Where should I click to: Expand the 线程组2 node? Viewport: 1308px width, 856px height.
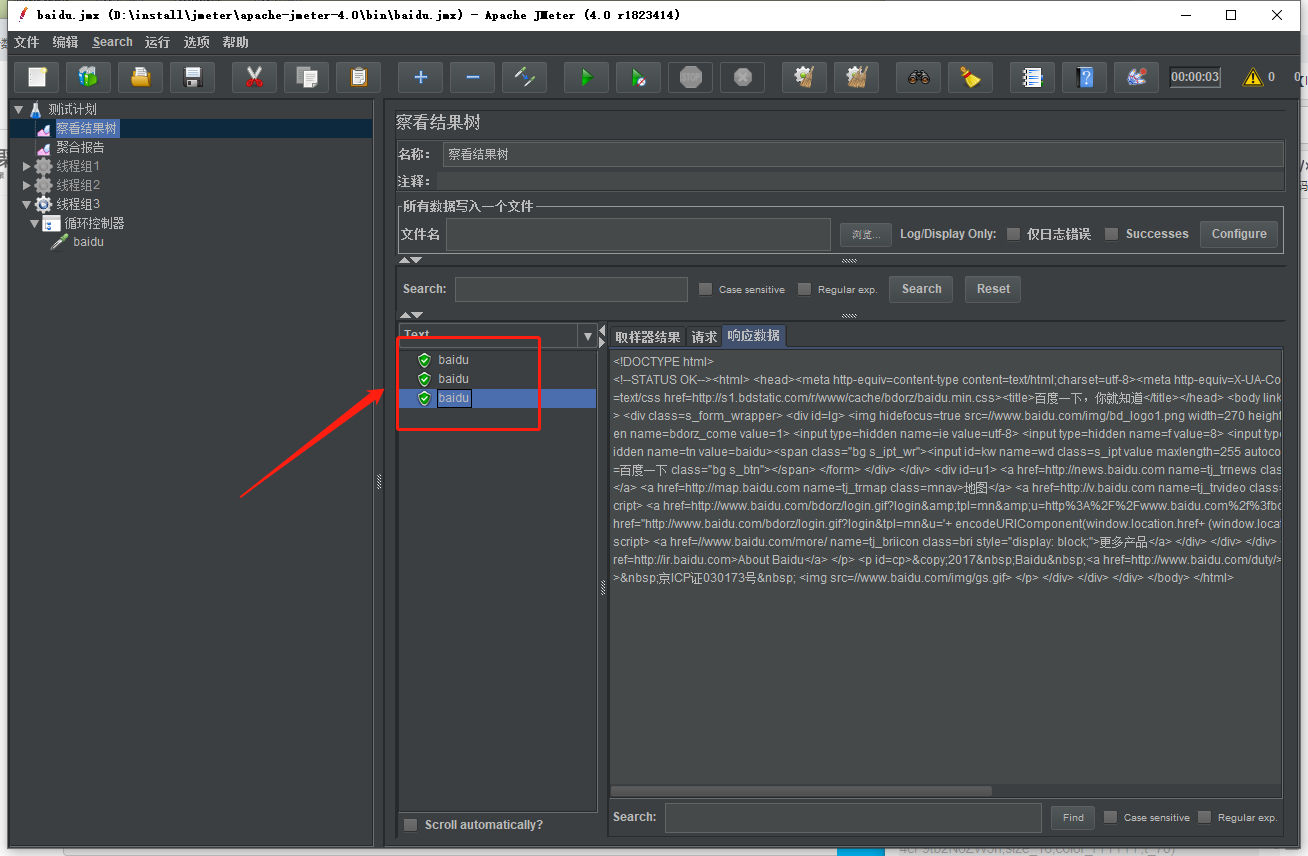click(x=27, y=185)
